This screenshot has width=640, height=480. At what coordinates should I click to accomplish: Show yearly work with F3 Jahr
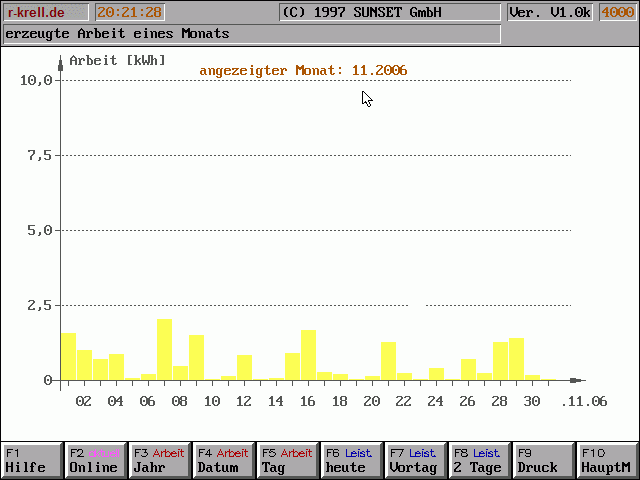coord(159,460)
